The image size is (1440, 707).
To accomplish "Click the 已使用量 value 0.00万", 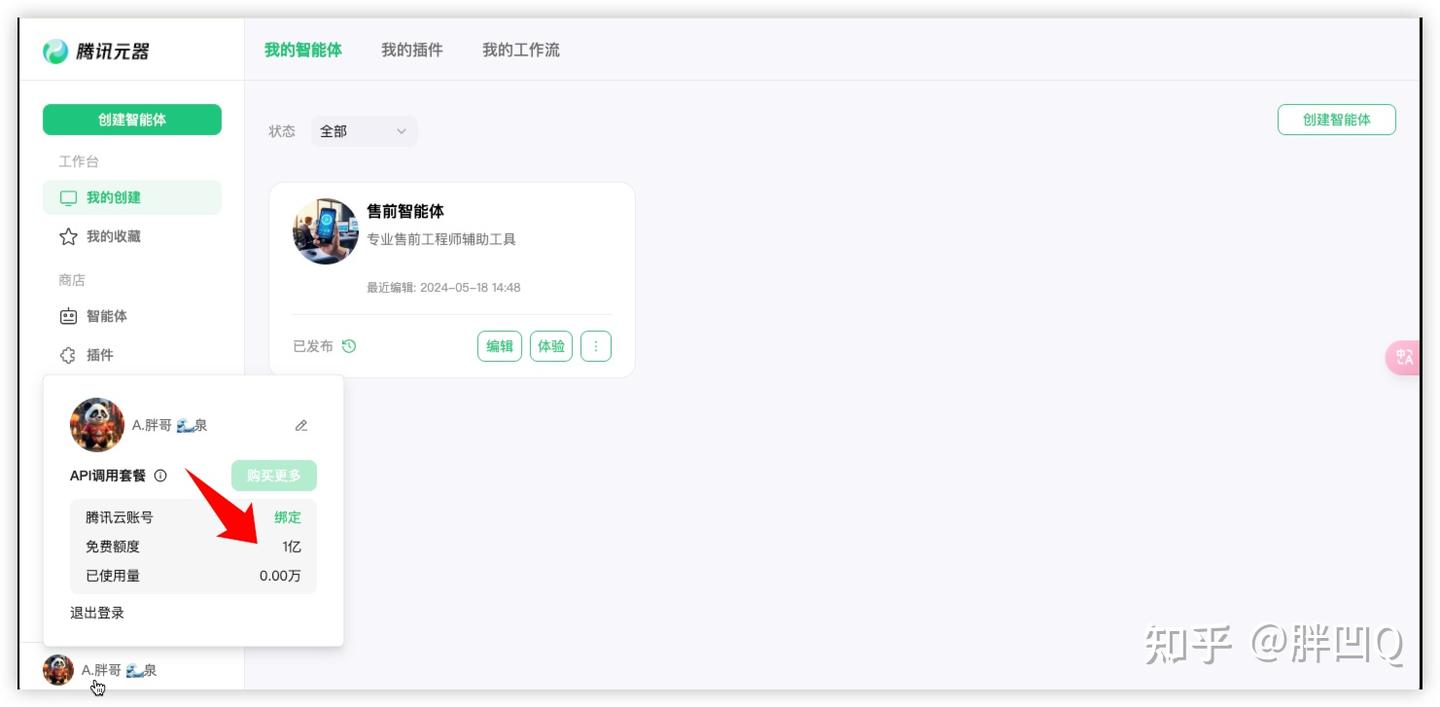I will 280,576.
